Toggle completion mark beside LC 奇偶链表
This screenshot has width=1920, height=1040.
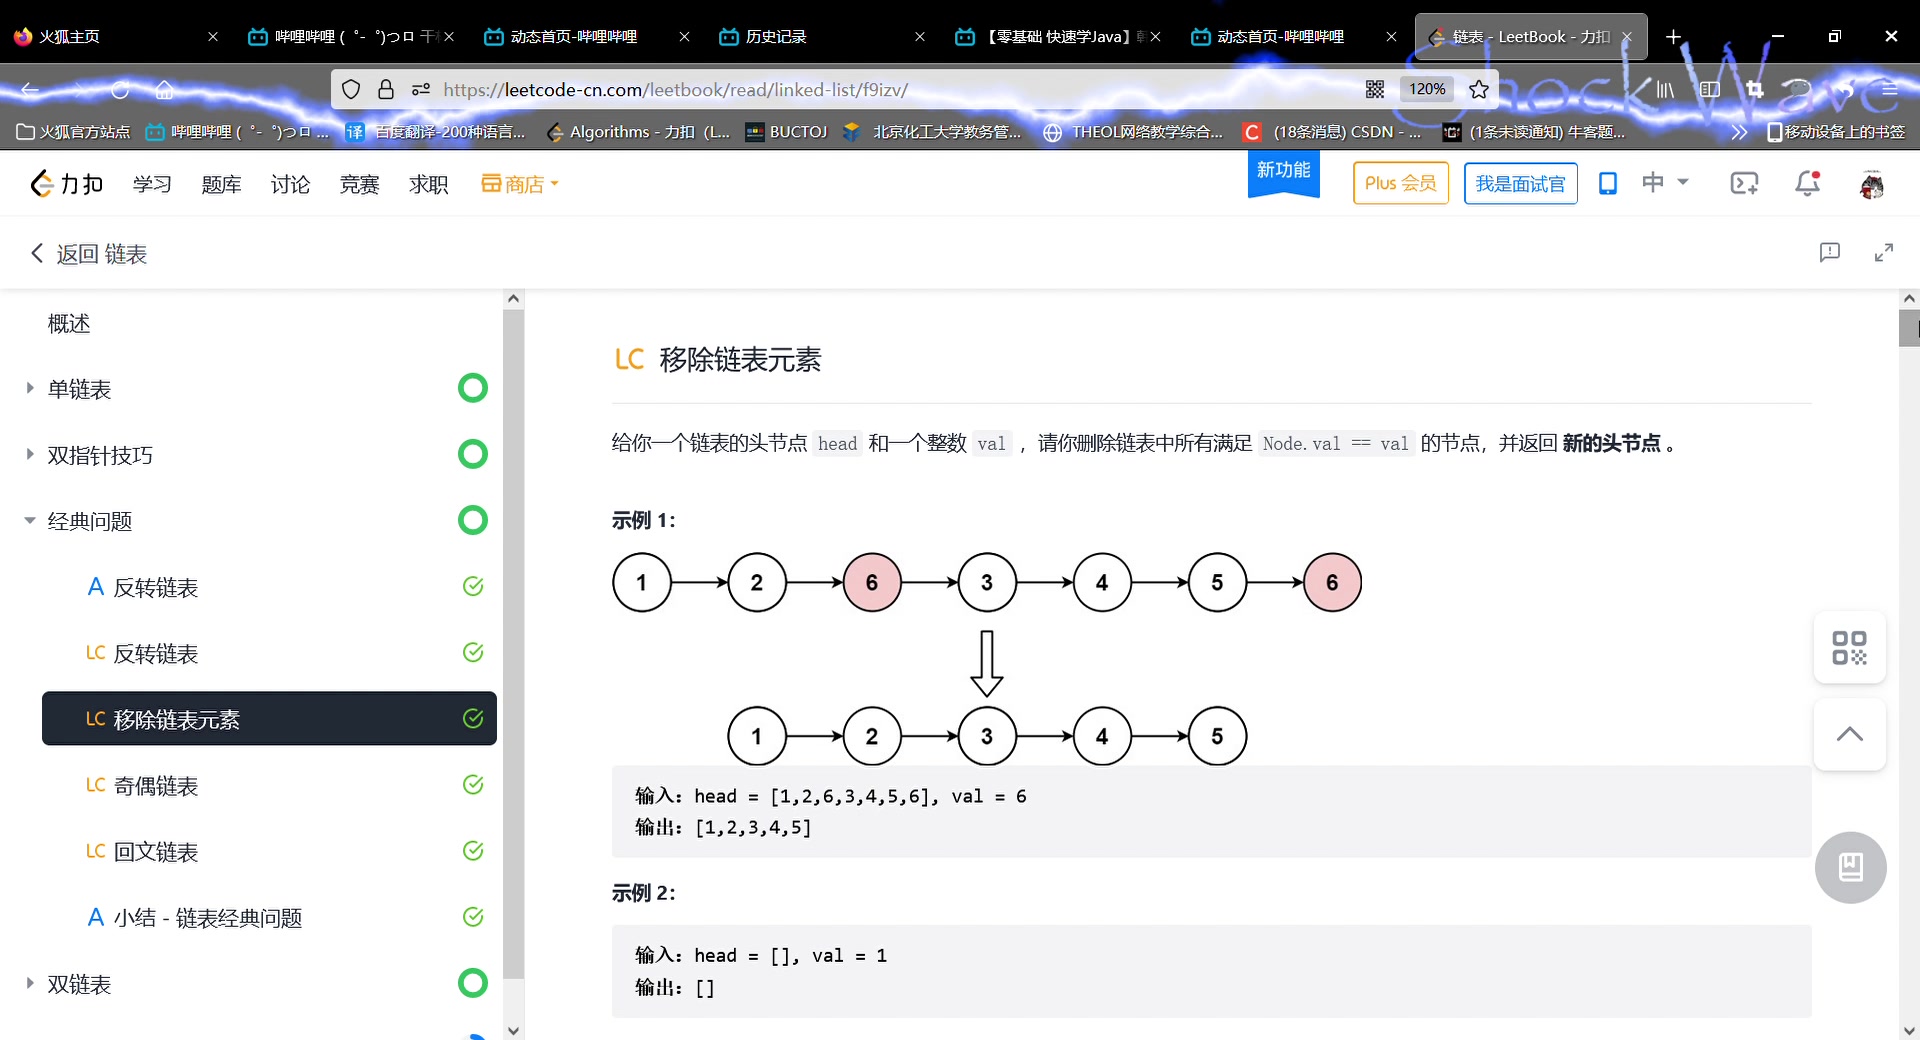(x=472, y=785)
